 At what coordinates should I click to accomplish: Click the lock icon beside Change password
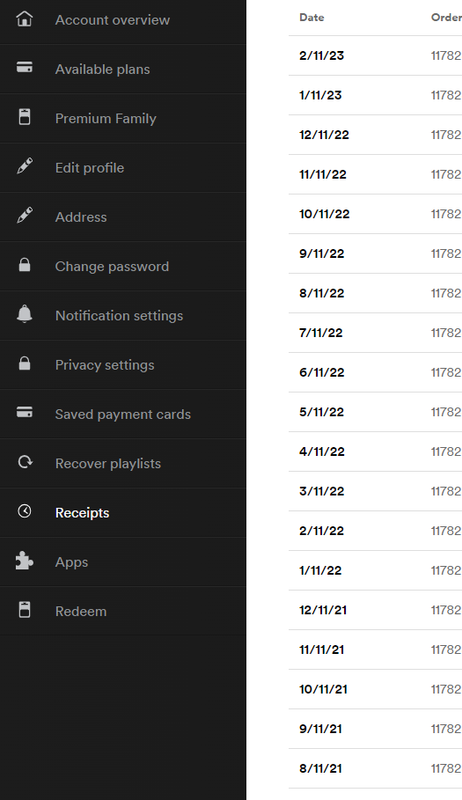(24, 265)
